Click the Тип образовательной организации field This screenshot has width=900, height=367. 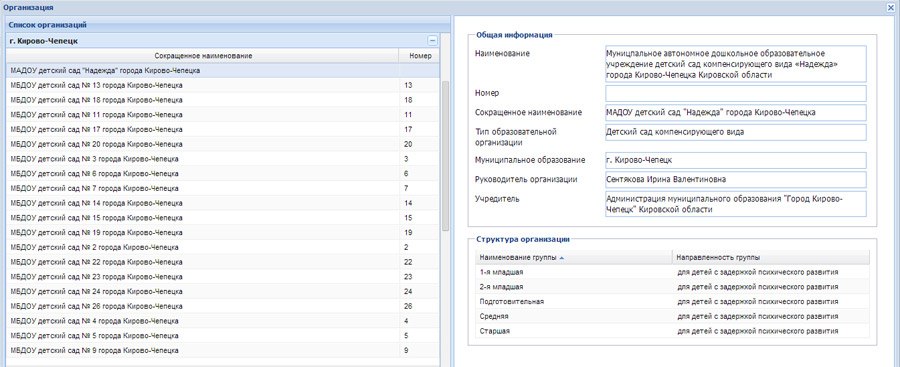point(735,132)
